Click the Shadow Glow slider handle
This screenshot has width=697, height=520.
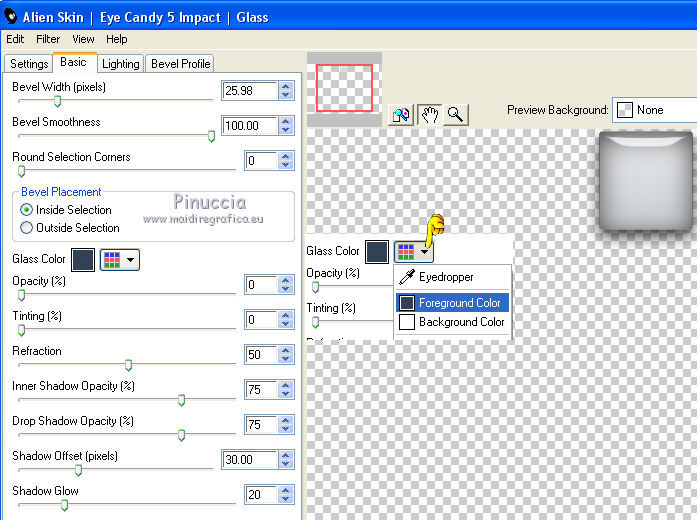[64, 505]
